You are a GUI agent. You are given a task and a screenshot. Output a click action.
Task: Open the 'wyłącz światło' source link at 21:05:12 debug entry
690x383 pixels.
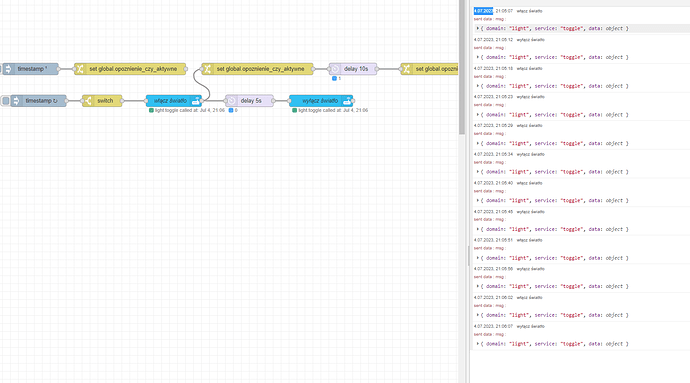tap(531, 40)
